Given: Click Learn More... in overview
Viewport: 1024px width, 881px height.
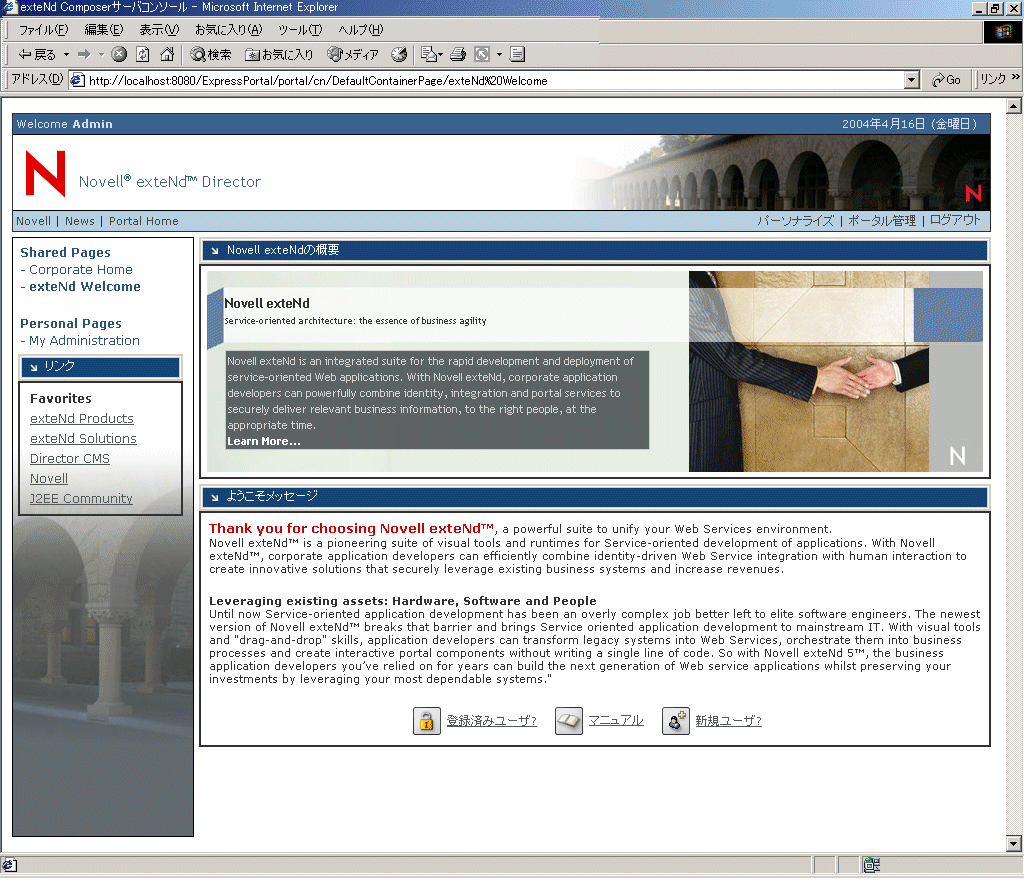Looking at the screenshot, I should [264, 441].
